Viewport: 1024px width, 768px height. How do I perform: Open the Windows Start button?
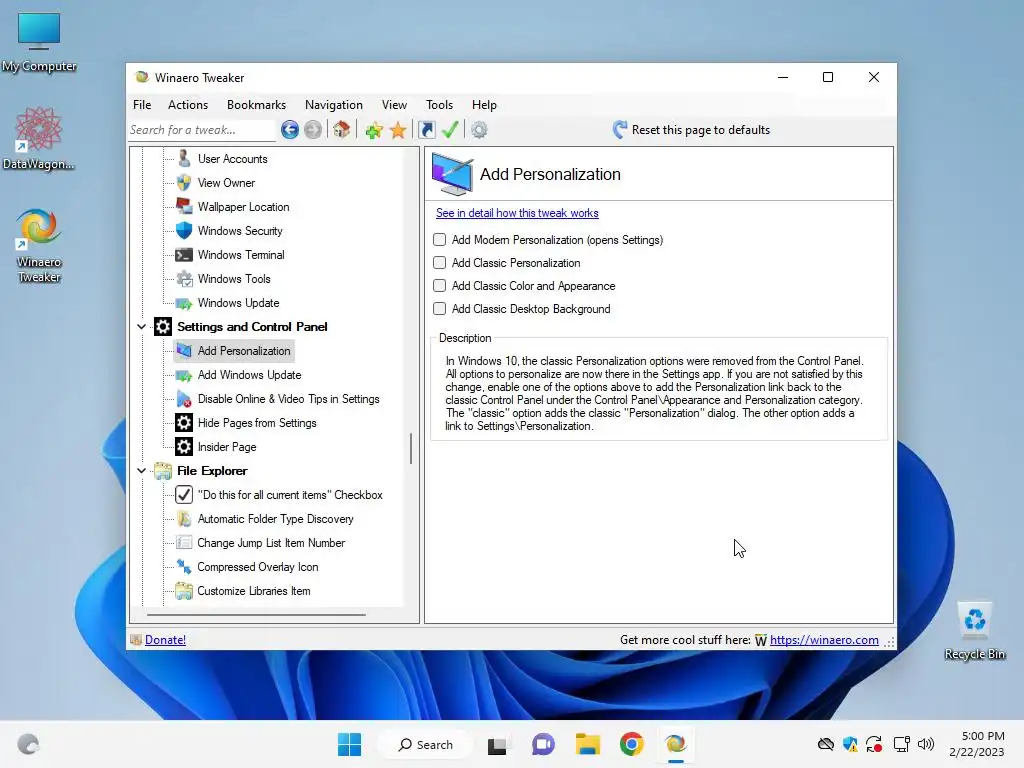349,744
